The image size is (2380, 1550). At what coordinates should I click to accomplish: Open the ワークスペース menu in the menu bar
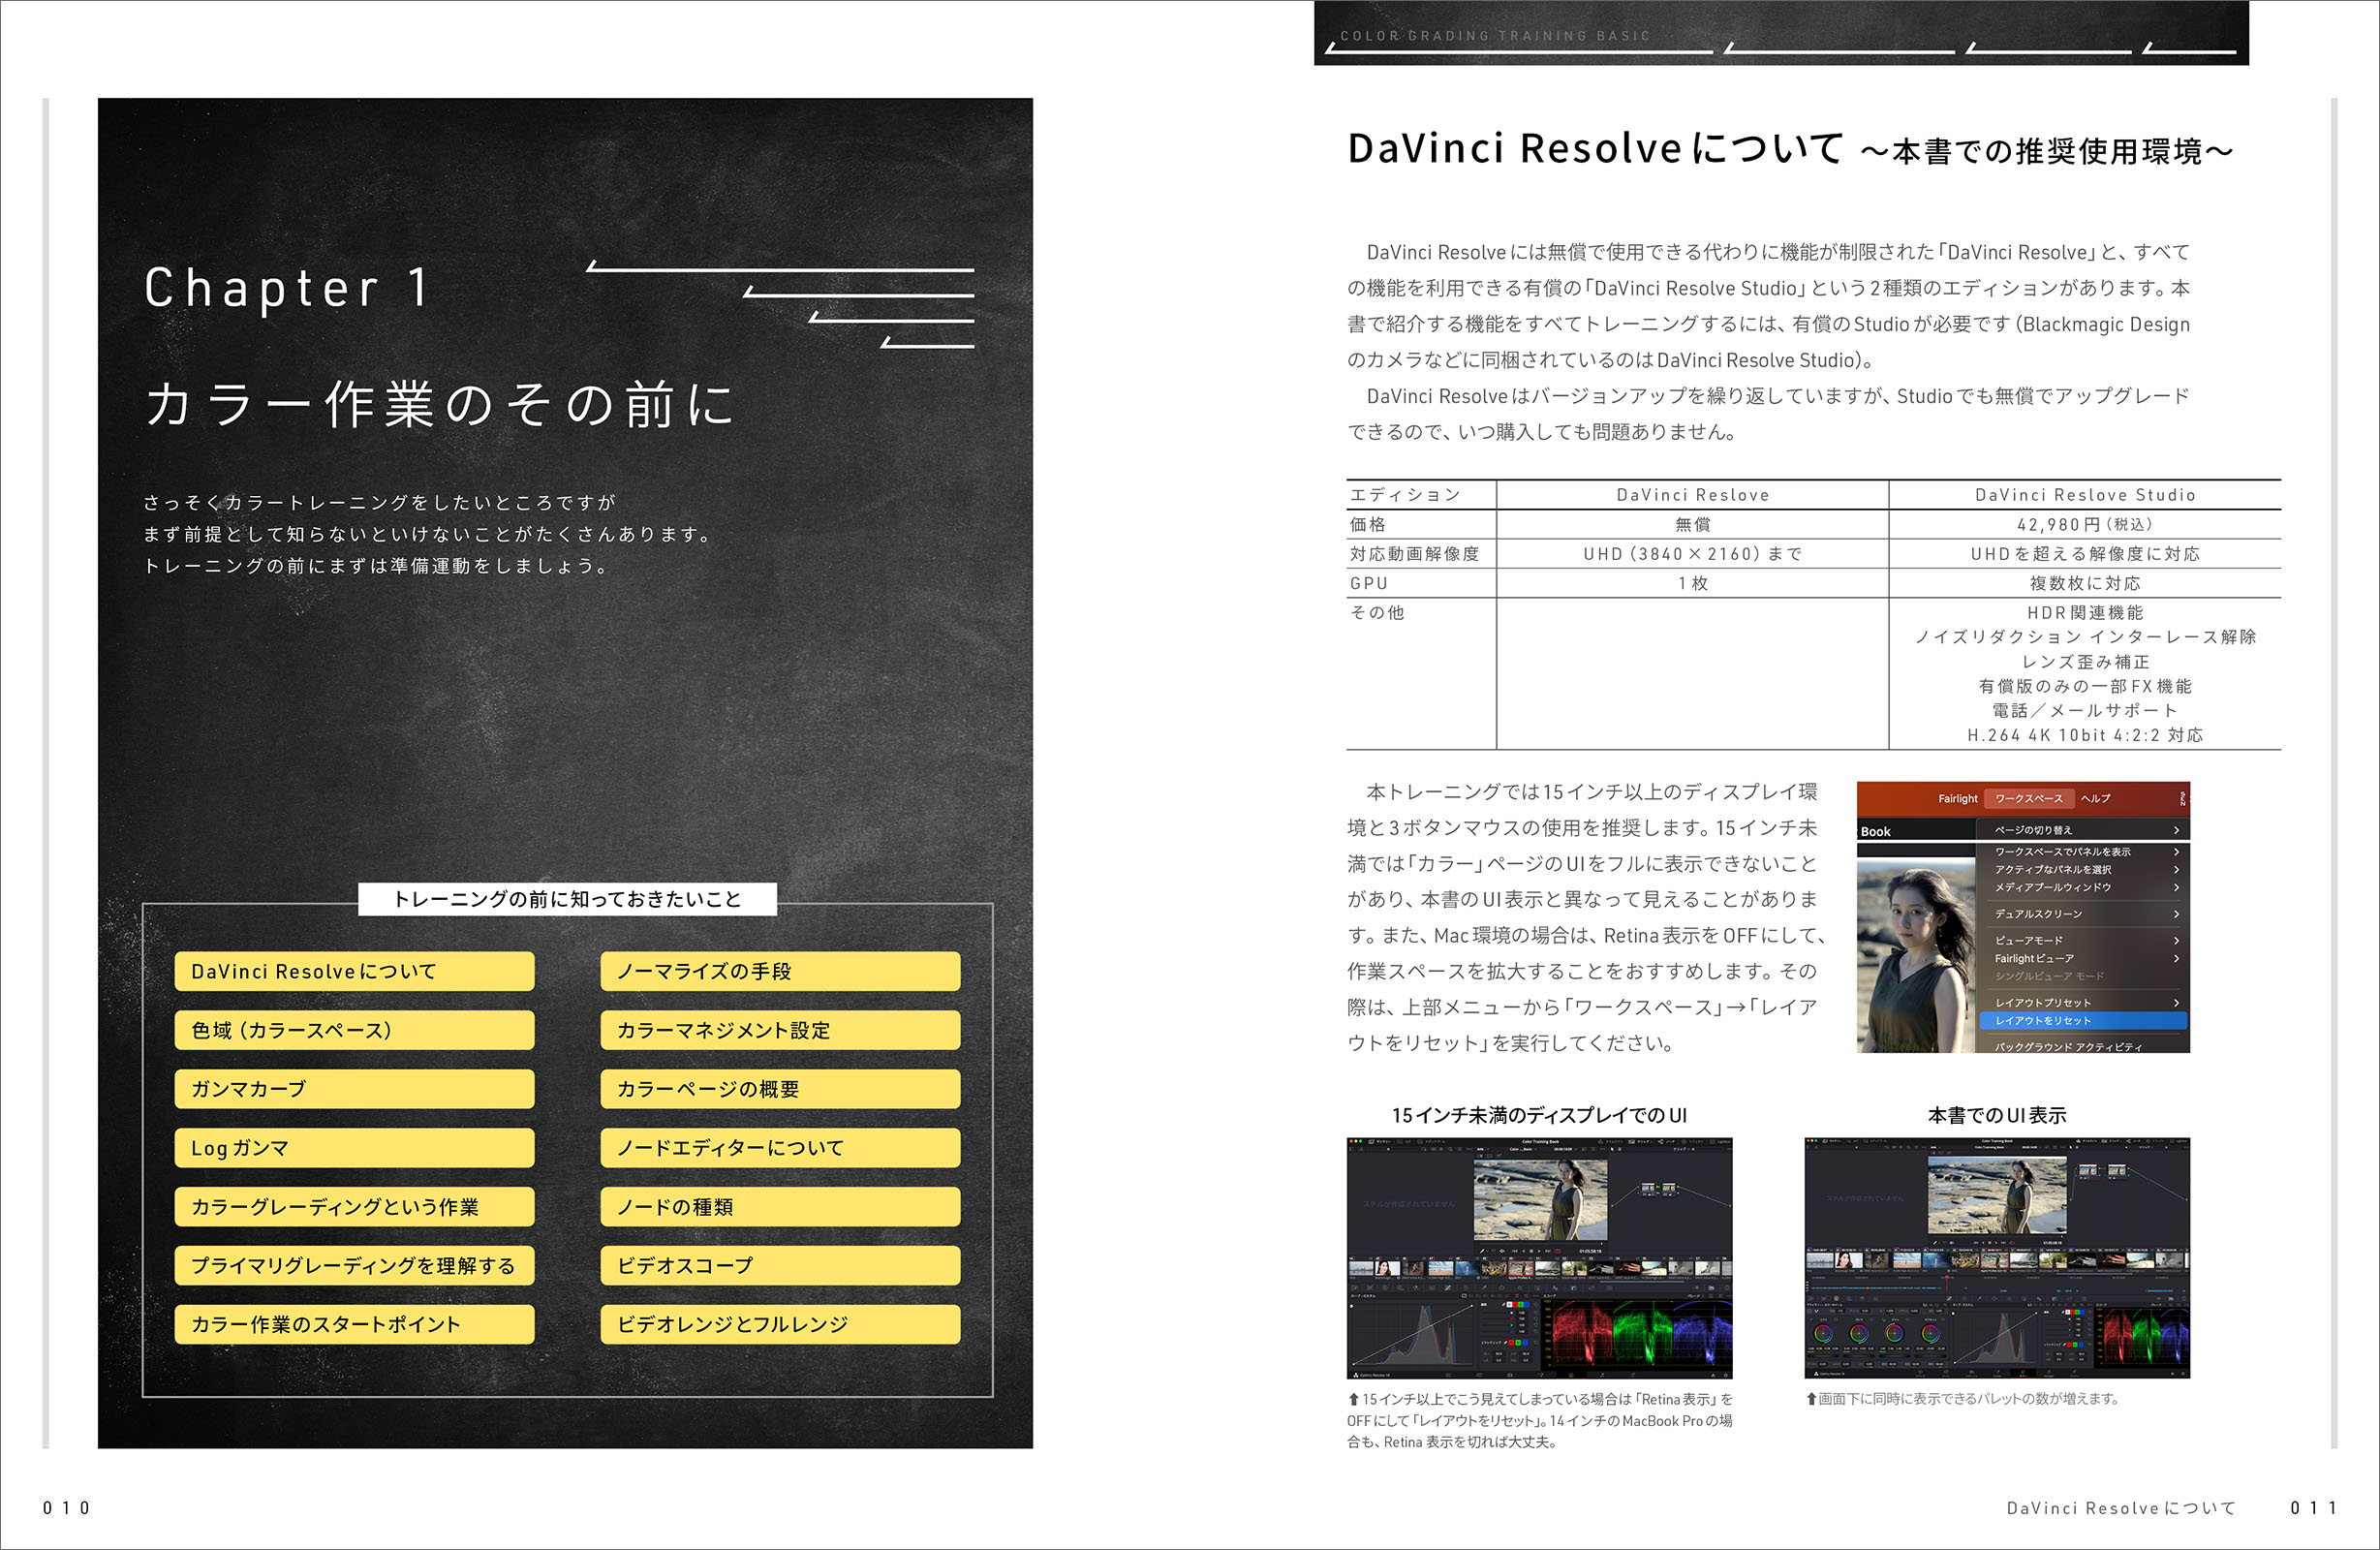(2029, 798)
